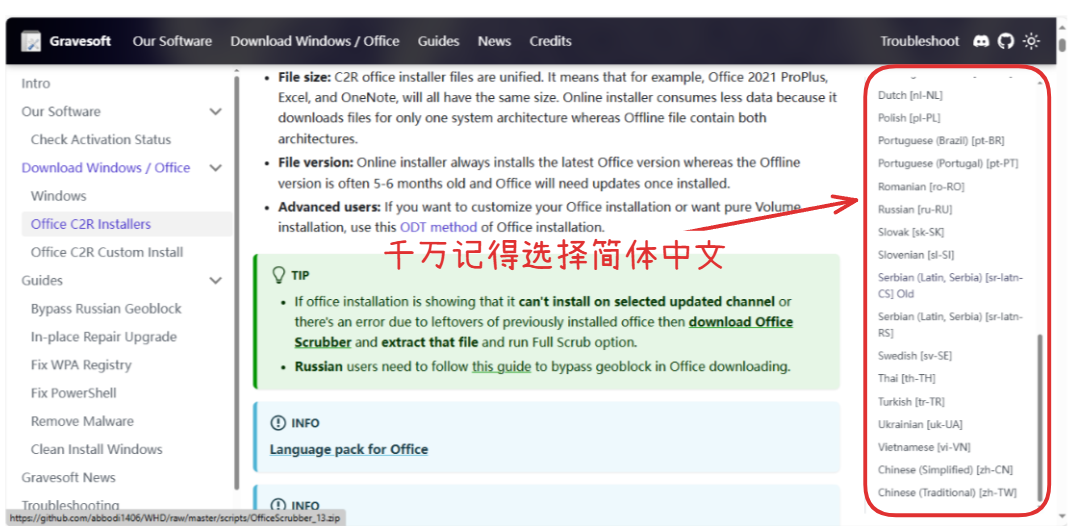Choose Swedish [sv-SE] language

[915, 356]
